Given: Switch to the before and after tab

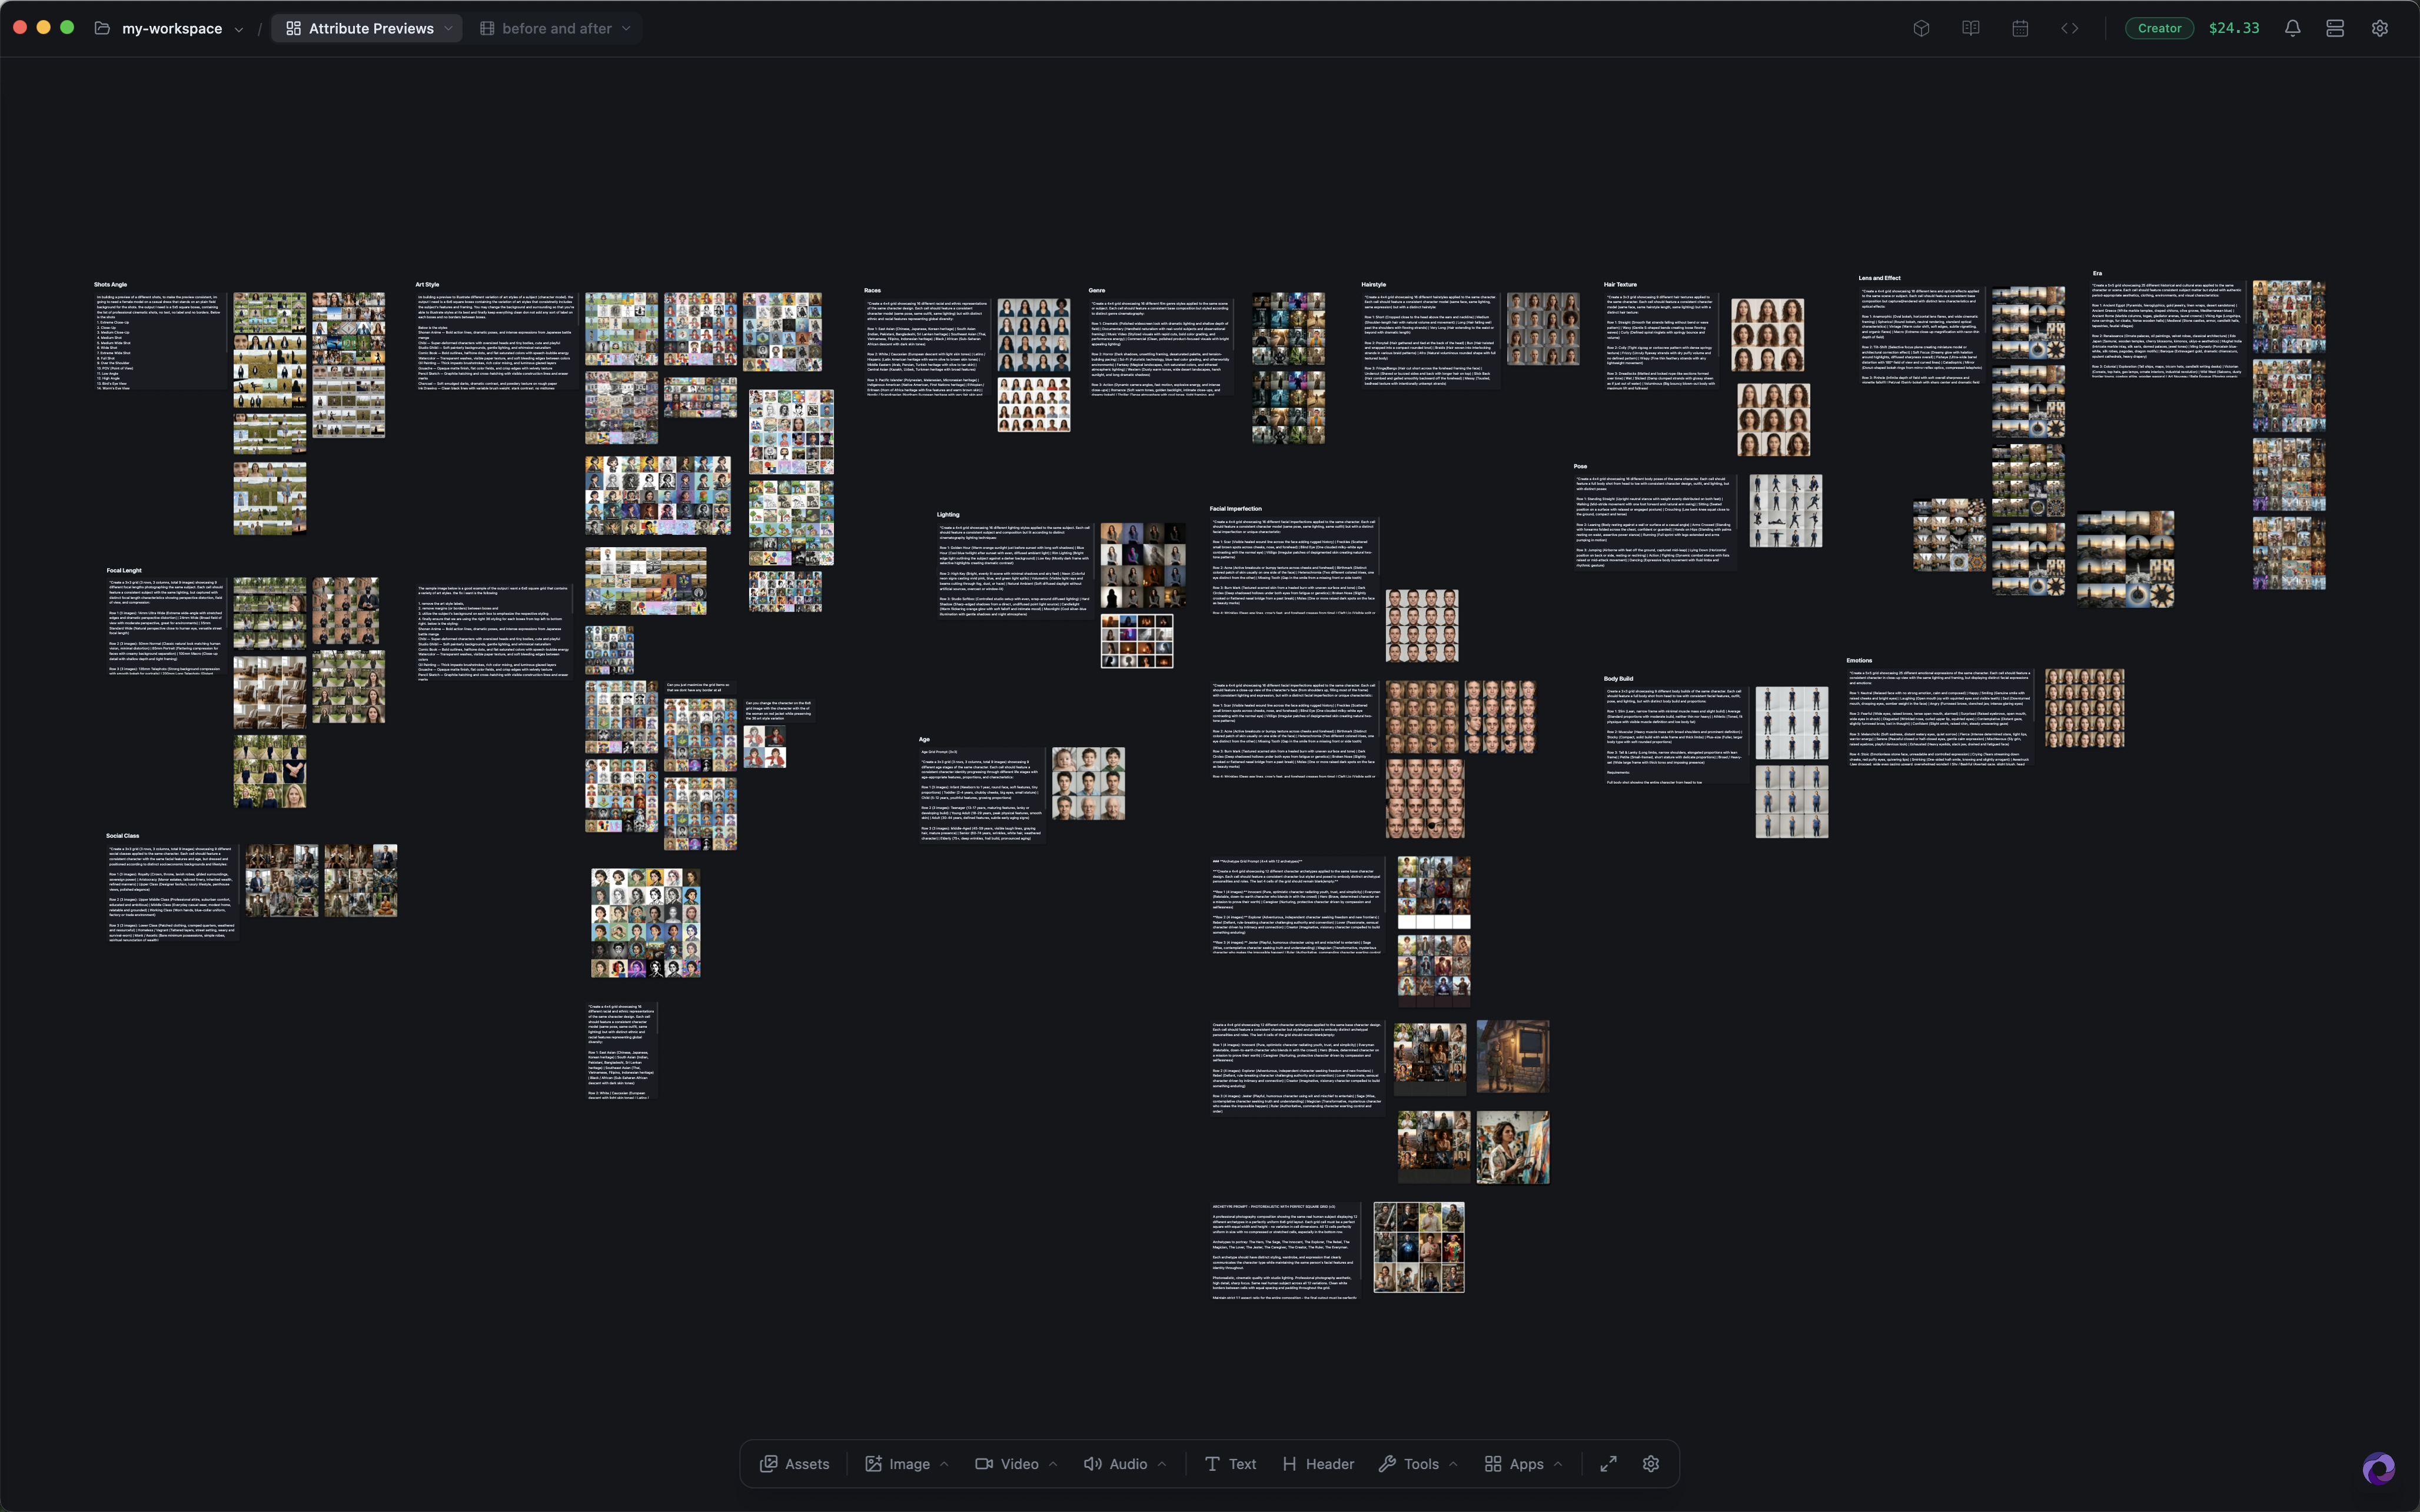Looking at the screenshot, I should [x=556, y=28].
